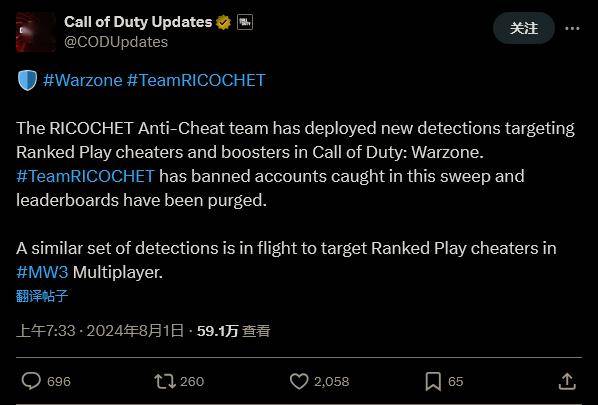The width and height of the screenshot is (598, 405).
Task: Open the #Warzone hashtag link
Action: tap(83, 80)
